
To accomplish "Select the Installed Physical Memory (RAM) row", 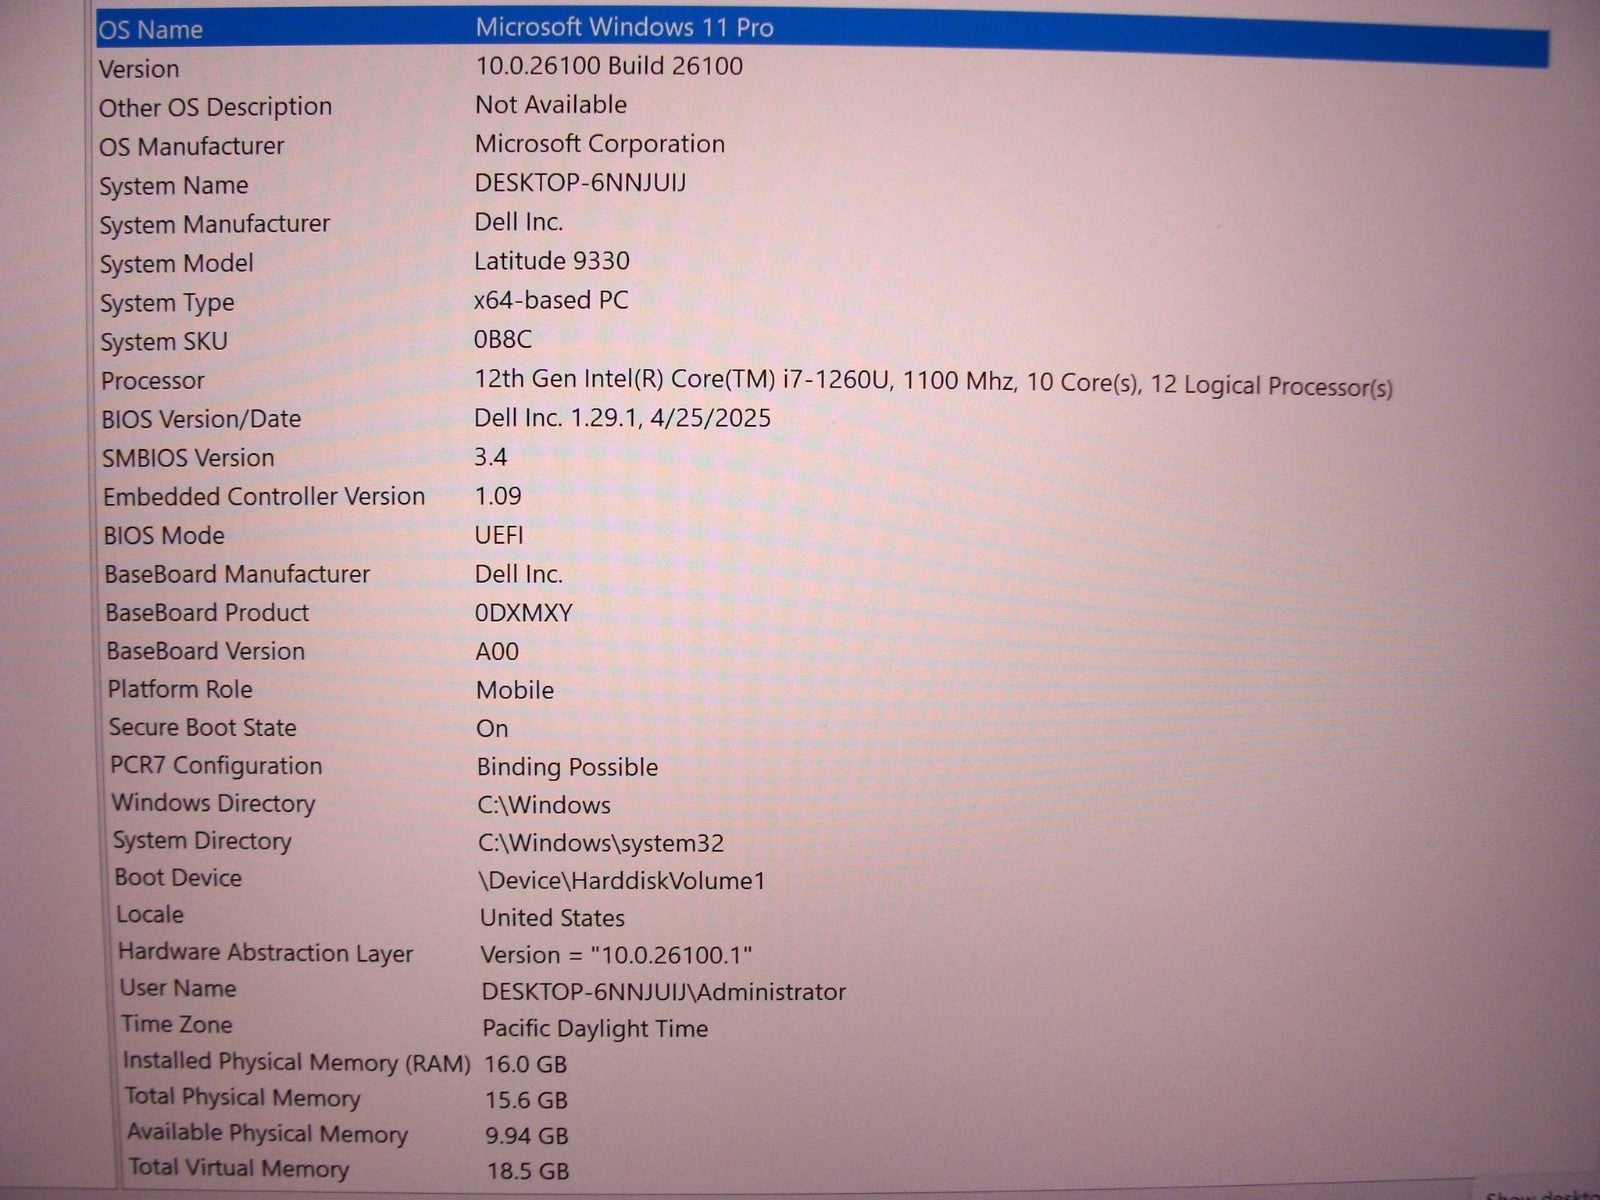I will (x=296, y=1062).
